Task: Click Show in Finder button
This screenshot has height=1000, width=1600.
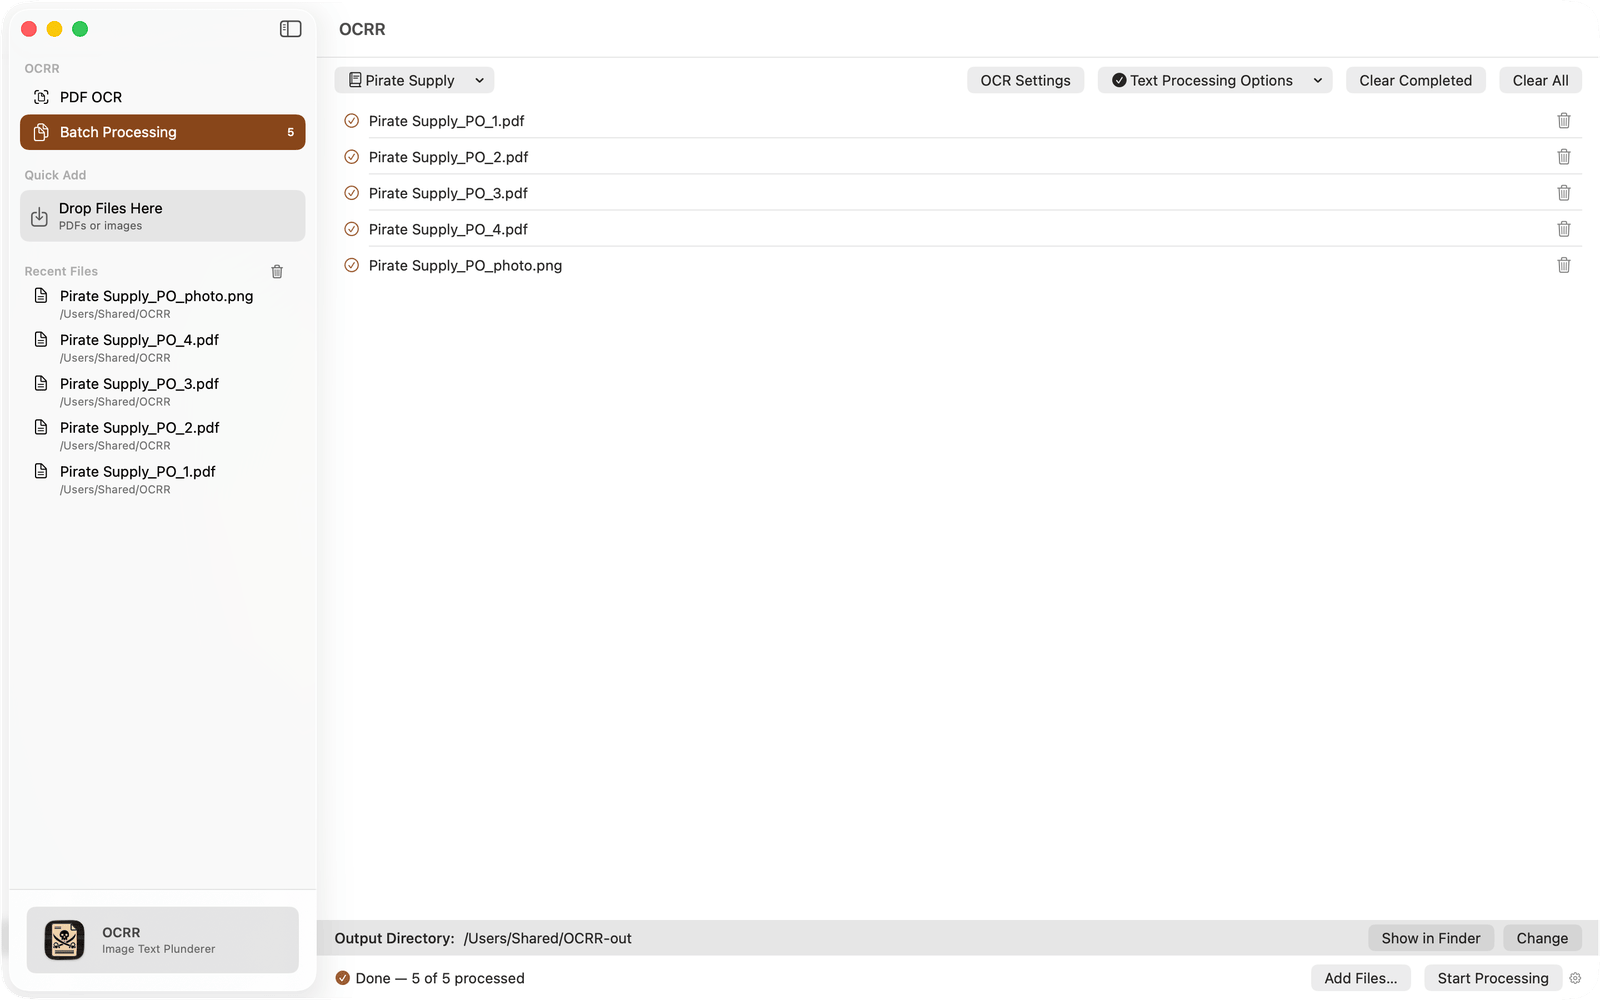Action: 1431,938
